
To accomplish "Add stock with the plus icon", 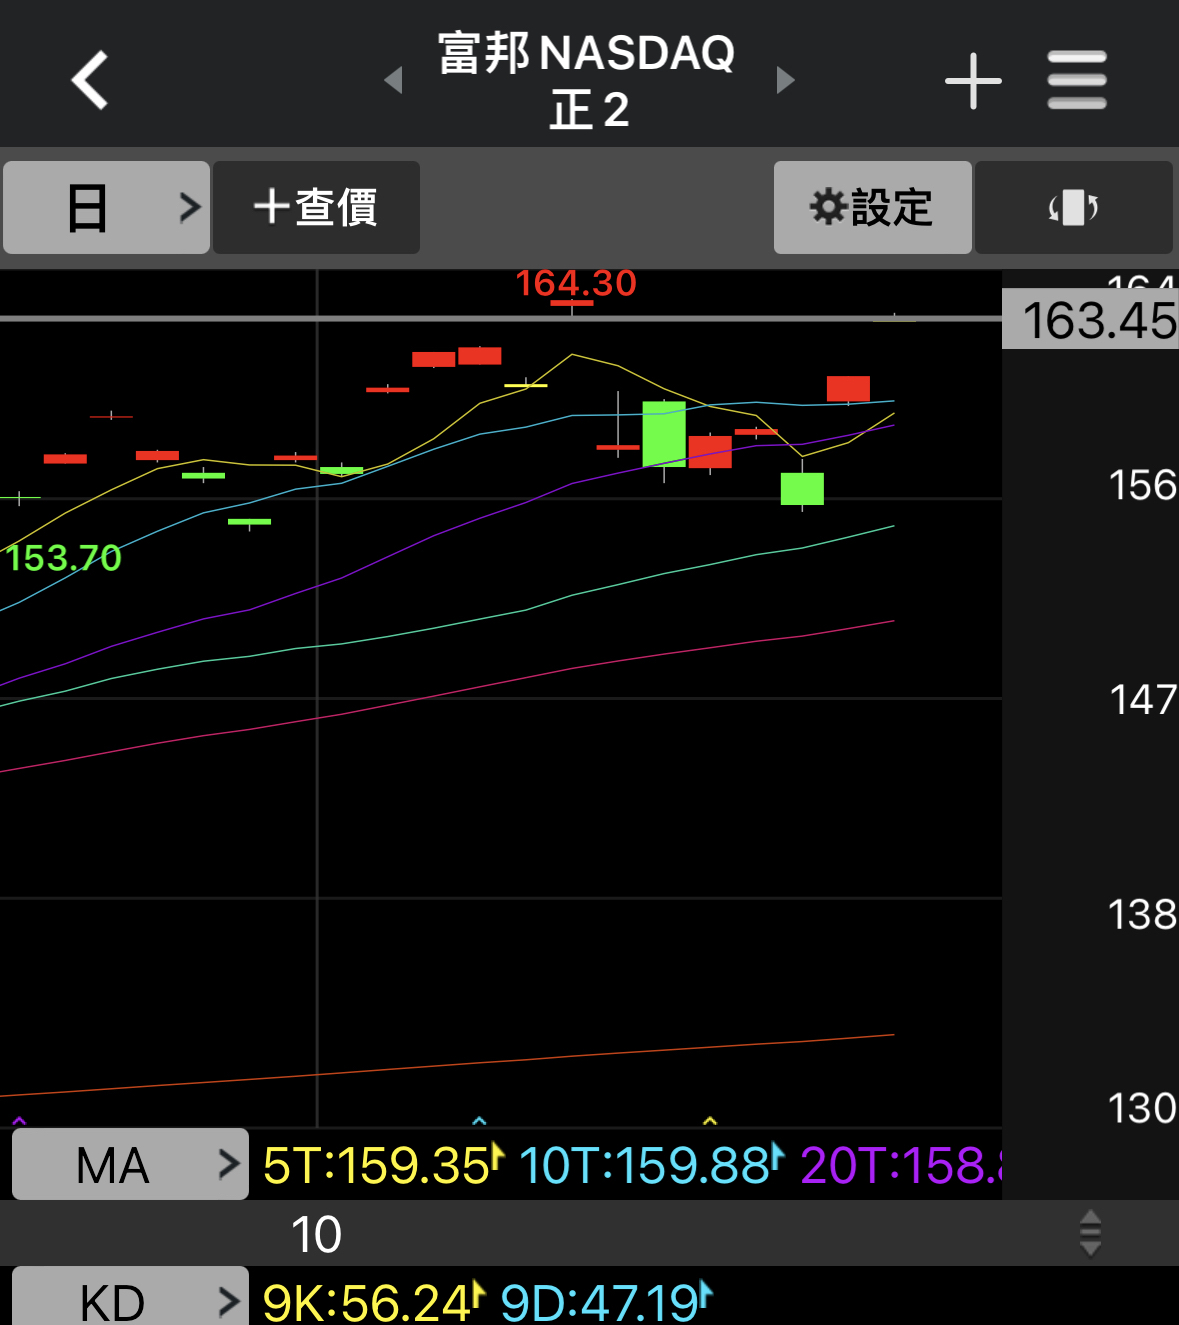I will [x=973, y=81].
